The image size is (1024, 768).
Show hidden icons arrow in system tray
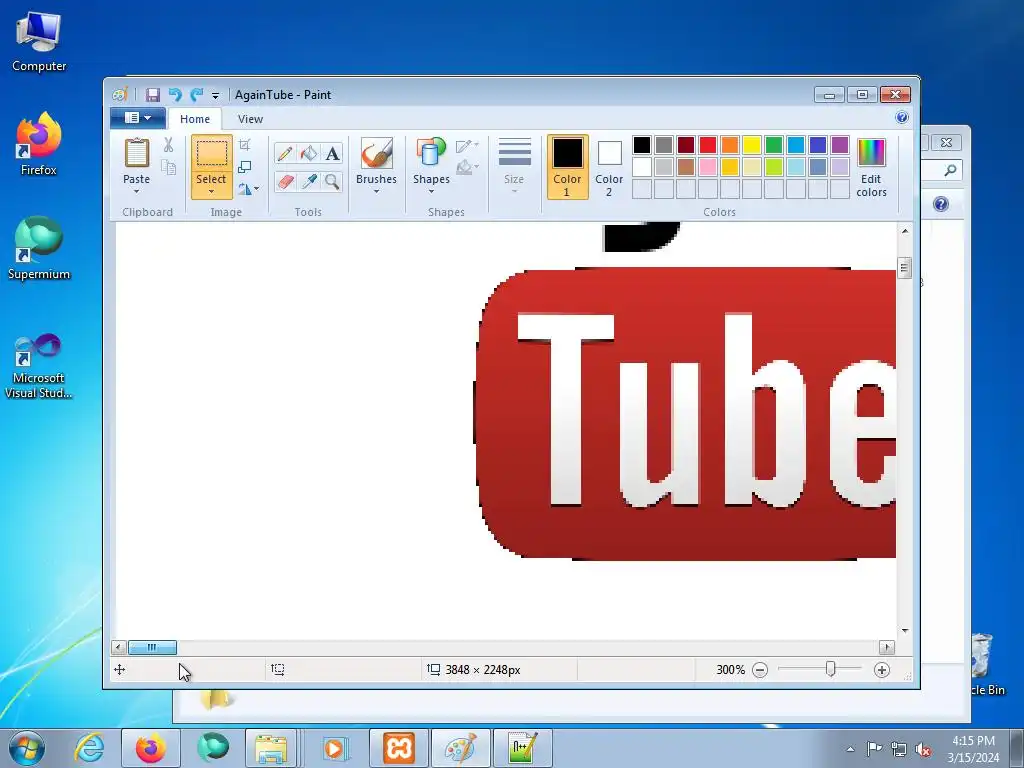(850, 749)
